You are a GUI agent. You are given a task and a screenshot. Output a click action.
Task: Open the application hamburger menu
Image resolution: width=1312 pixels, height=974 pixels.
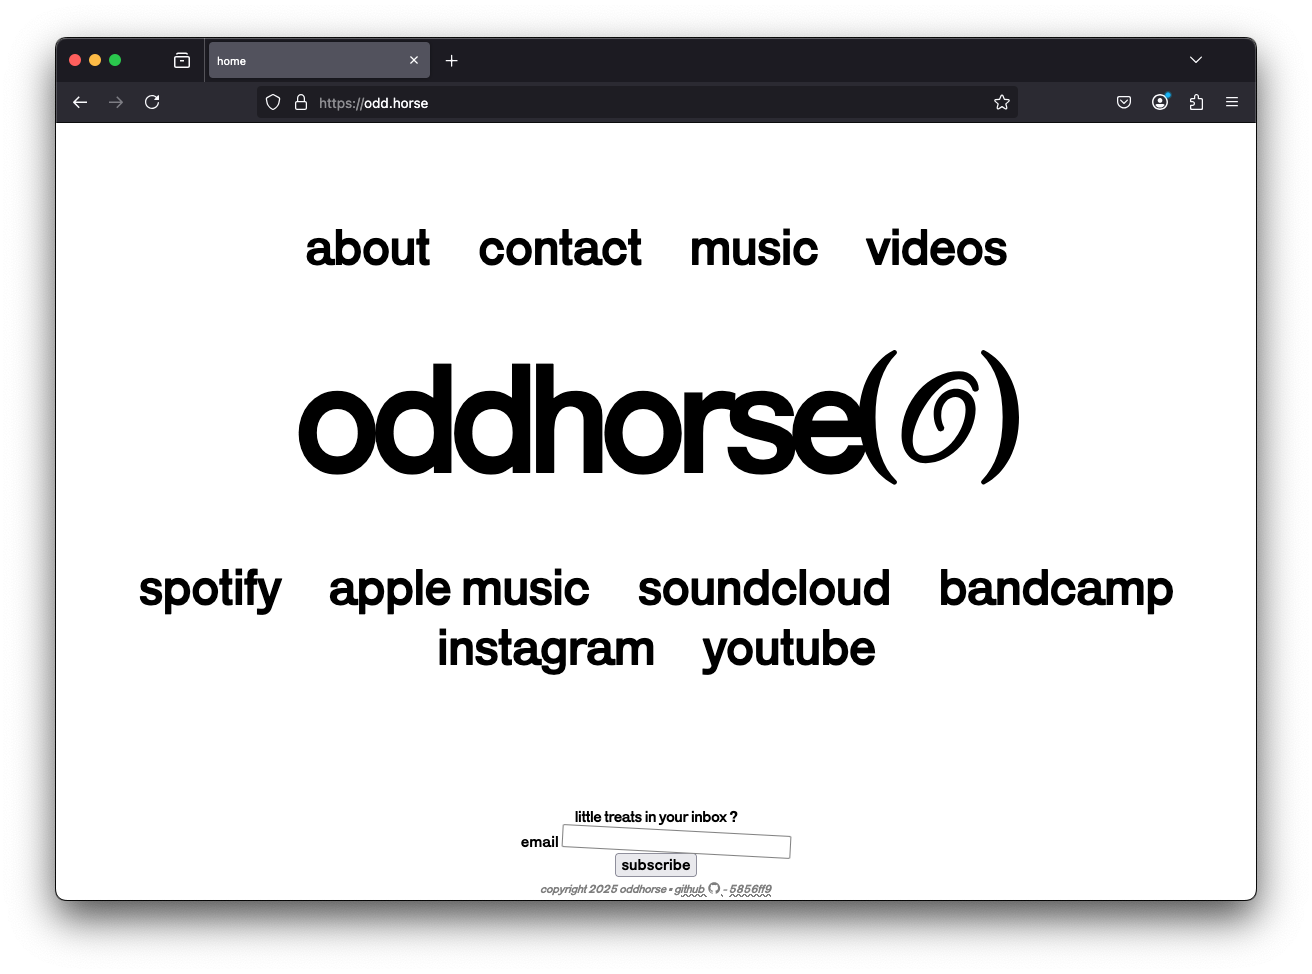[x=1232, y=102]
